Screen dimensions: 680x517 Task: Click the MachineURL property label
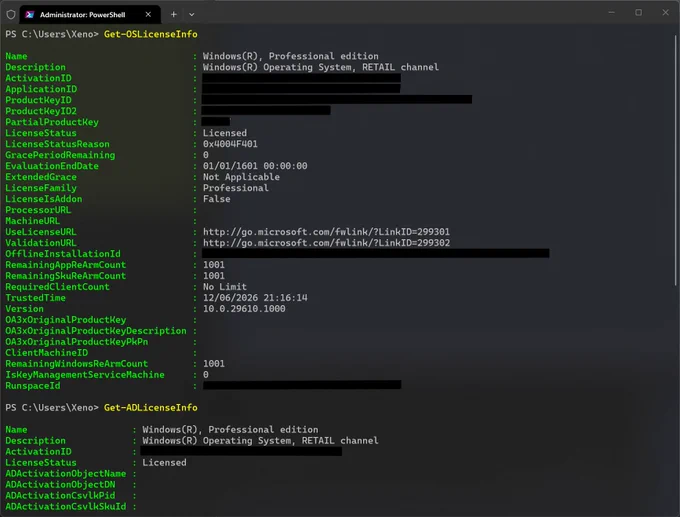[x=33, y=221]
